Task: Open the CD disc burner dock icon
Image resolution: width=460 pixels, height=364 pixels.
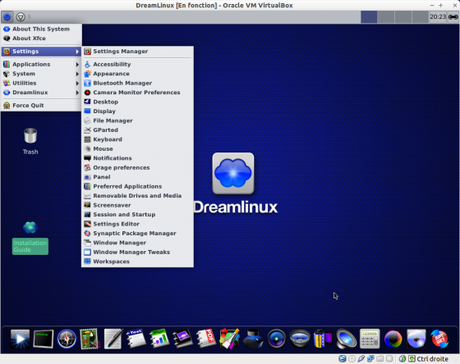Action: click(416, 339)
